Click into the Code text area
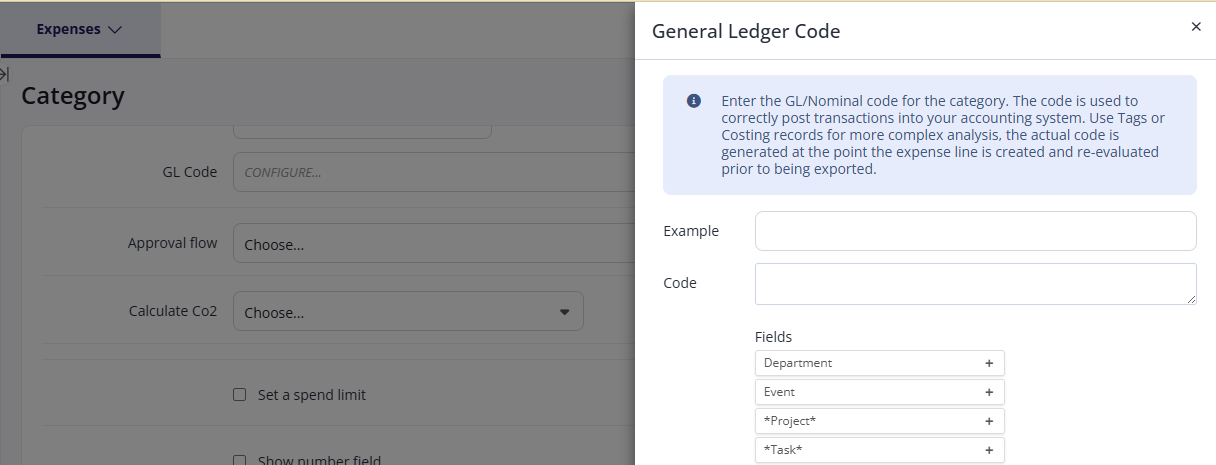Screen dimensions: 1216x465 [975, 284]
